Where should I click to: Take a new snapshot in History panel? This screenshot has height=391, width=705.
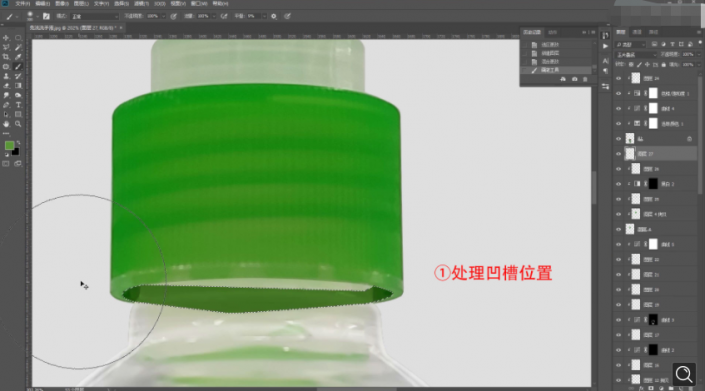574,79
